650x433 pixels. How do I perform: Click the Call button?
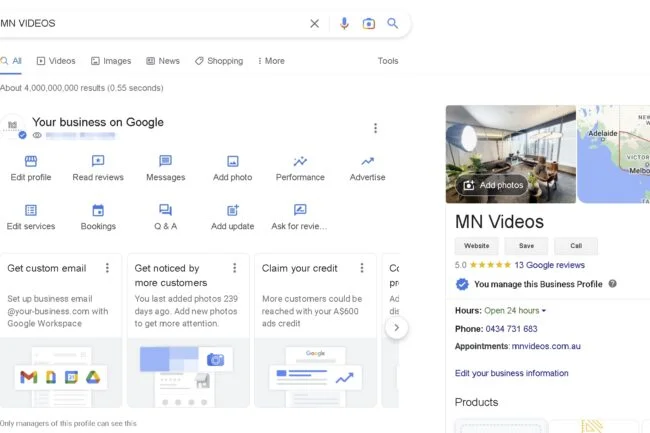pyautogui.click(x=576, y=246)
